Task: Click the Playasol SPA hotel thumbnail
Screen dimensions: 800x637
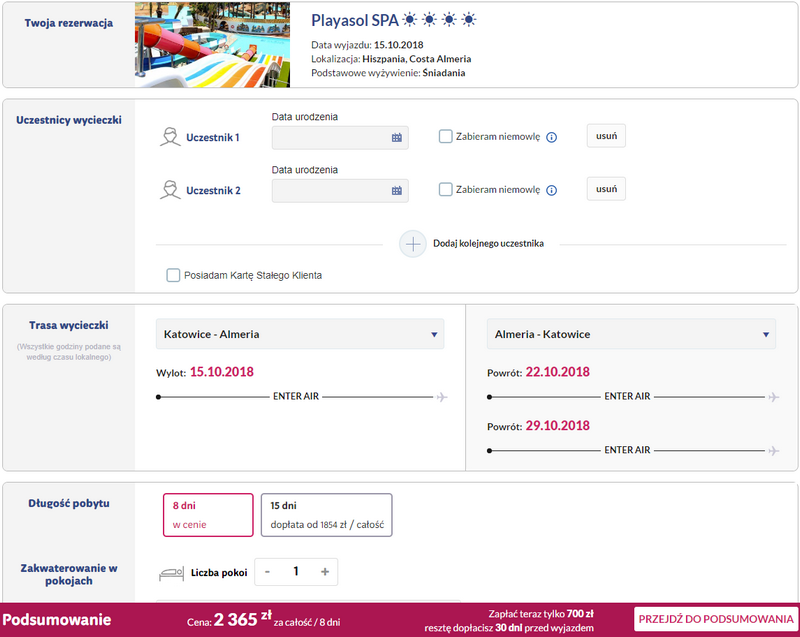Action: [x=212, y=45]
